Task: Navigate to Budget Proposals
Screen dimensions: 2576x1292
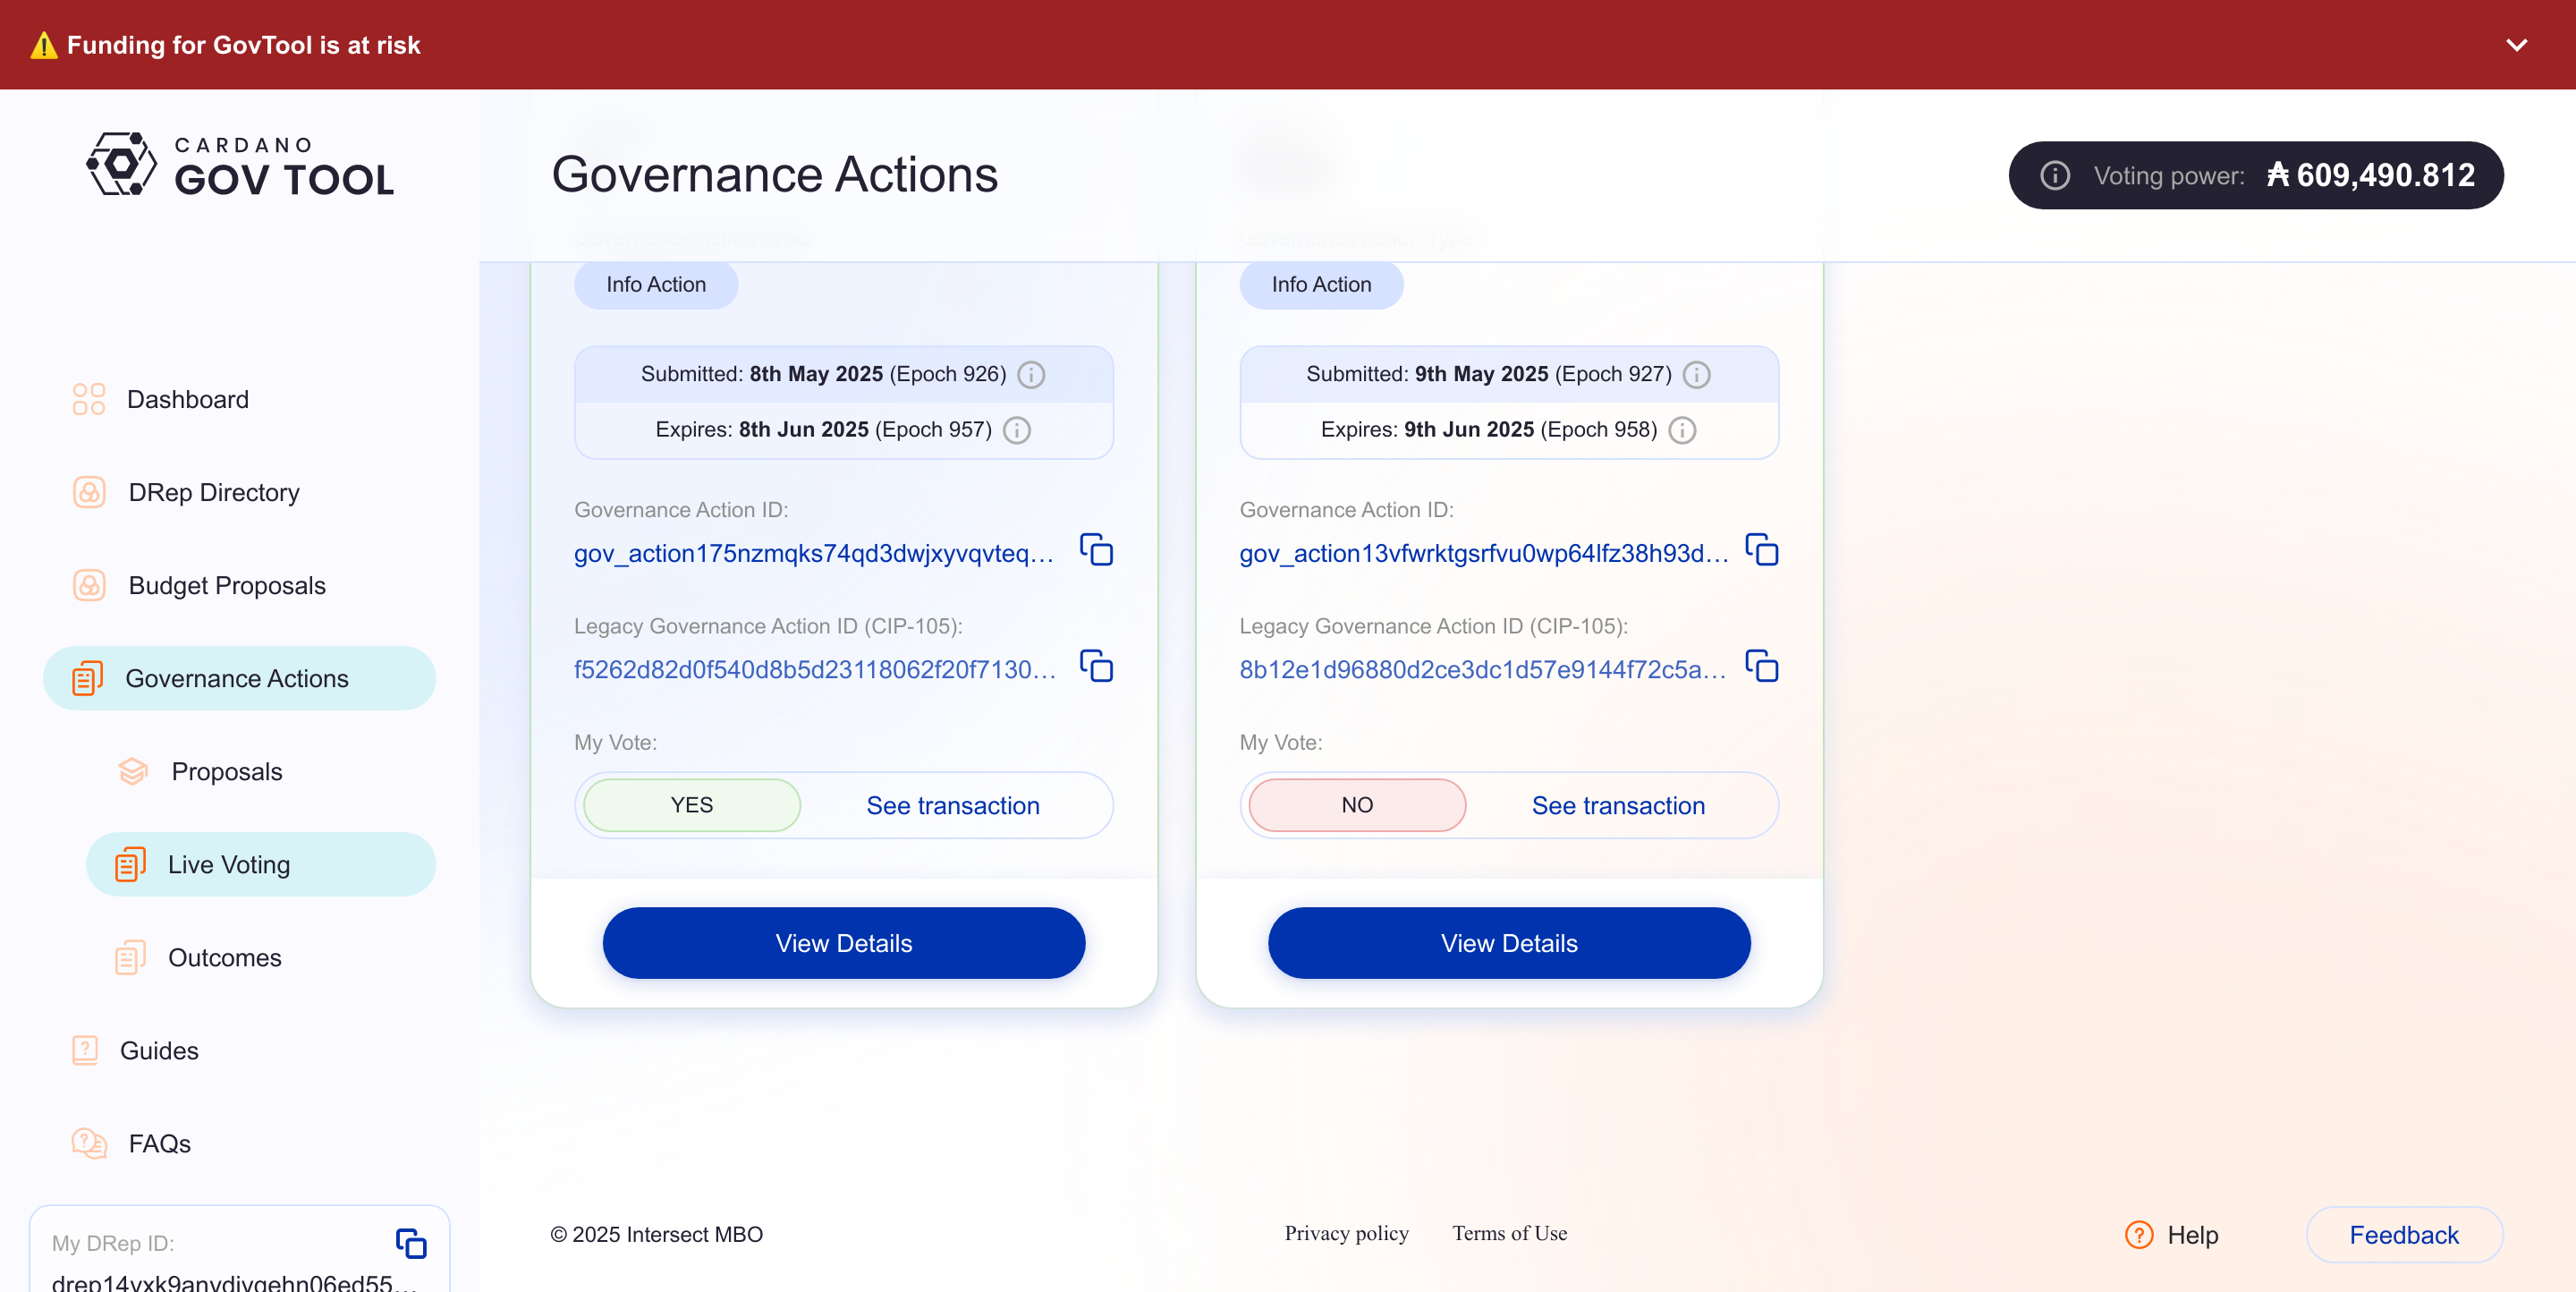Action: pyautogui.click(x=226, y=585)
